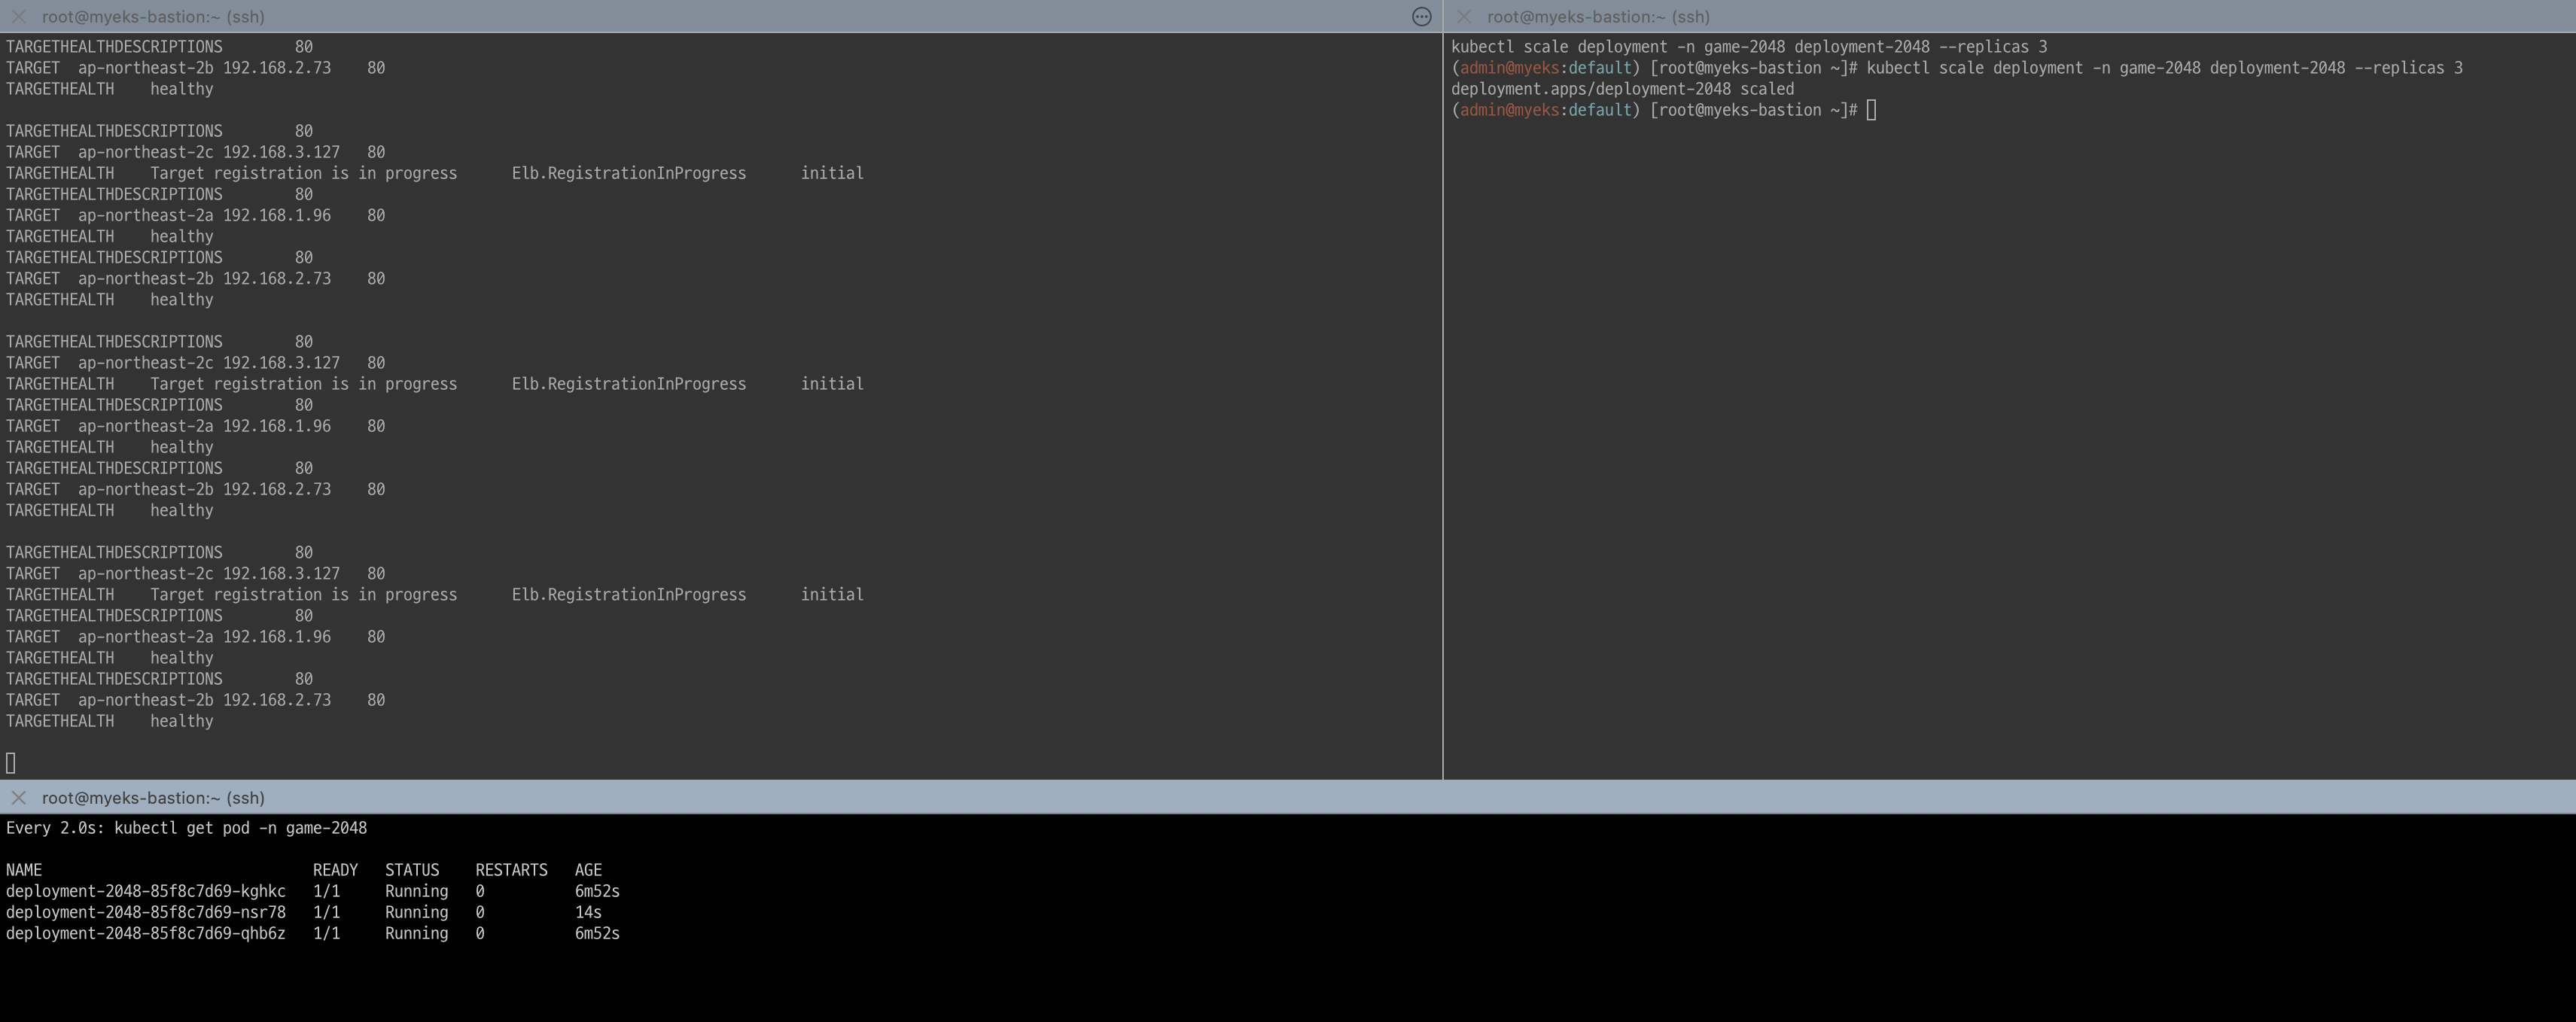Click the admin@myeks text in the last prompt

pyautogui.click(x=1509, y=110)
